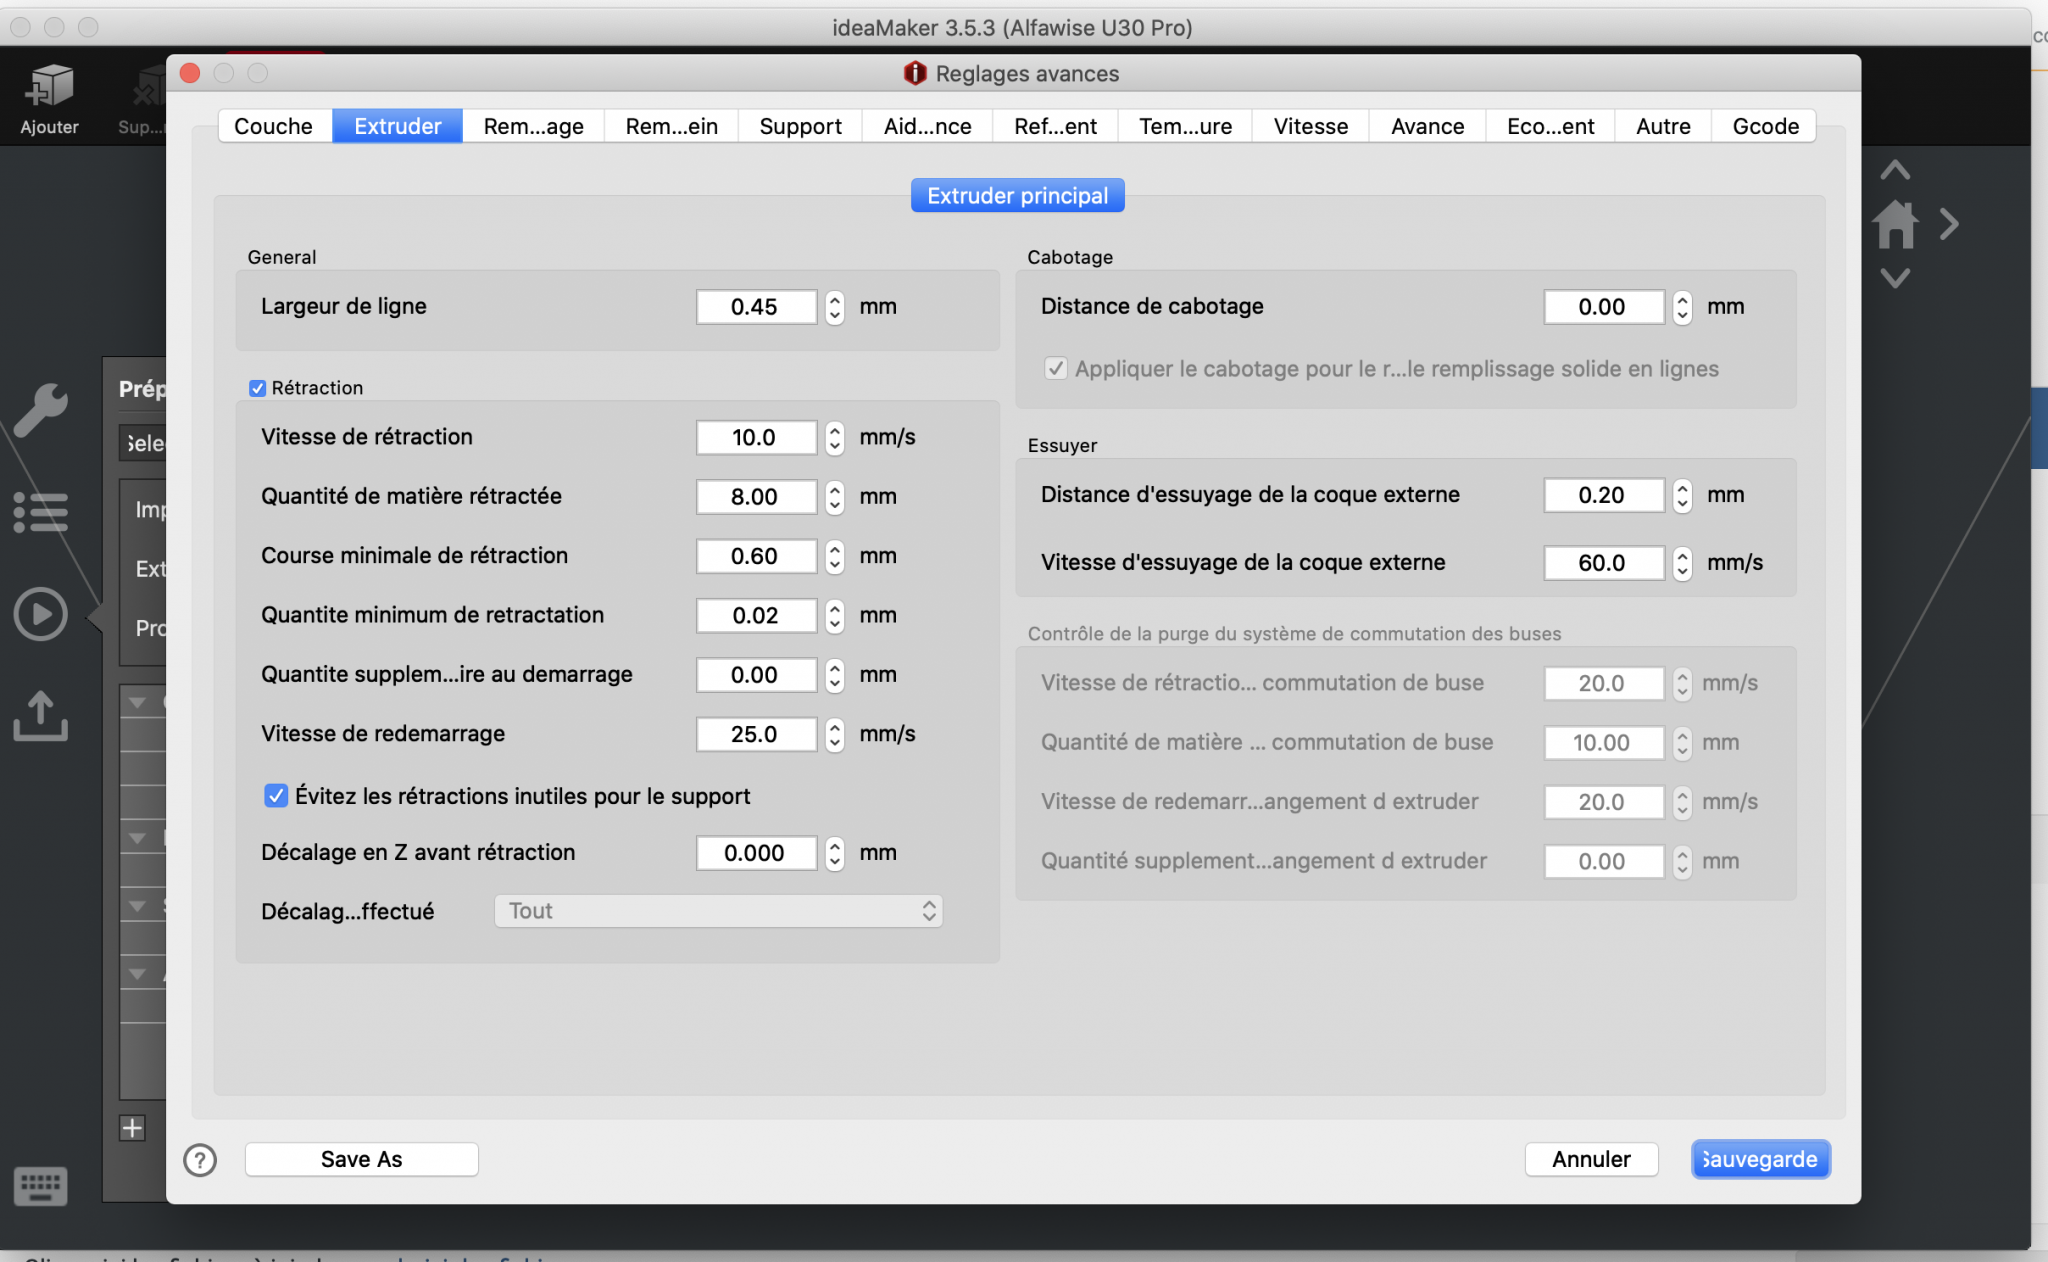
Task: Open the help question mark icon
Action: pyautogui.click(x=200, y=1160)
